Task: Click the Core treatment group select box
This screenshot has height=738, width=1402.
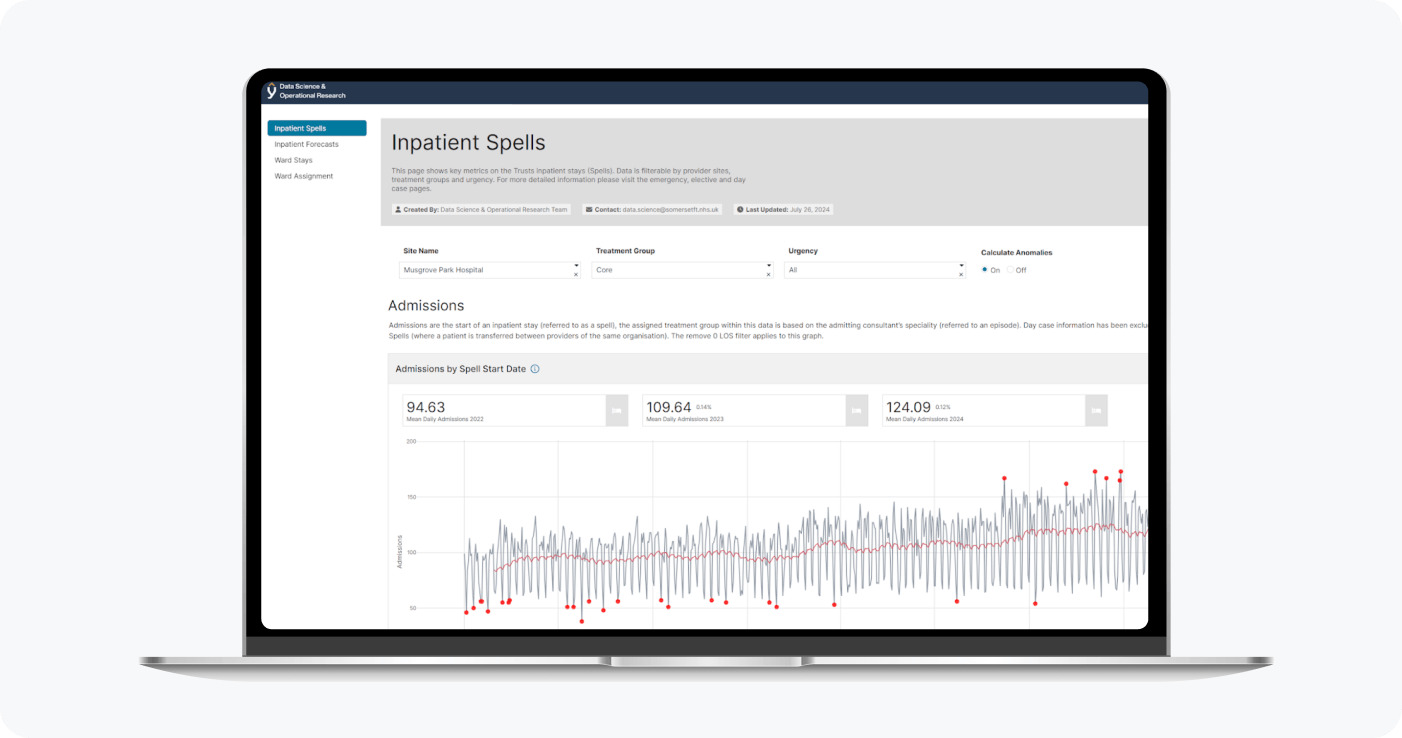Action: click(682, 270)
